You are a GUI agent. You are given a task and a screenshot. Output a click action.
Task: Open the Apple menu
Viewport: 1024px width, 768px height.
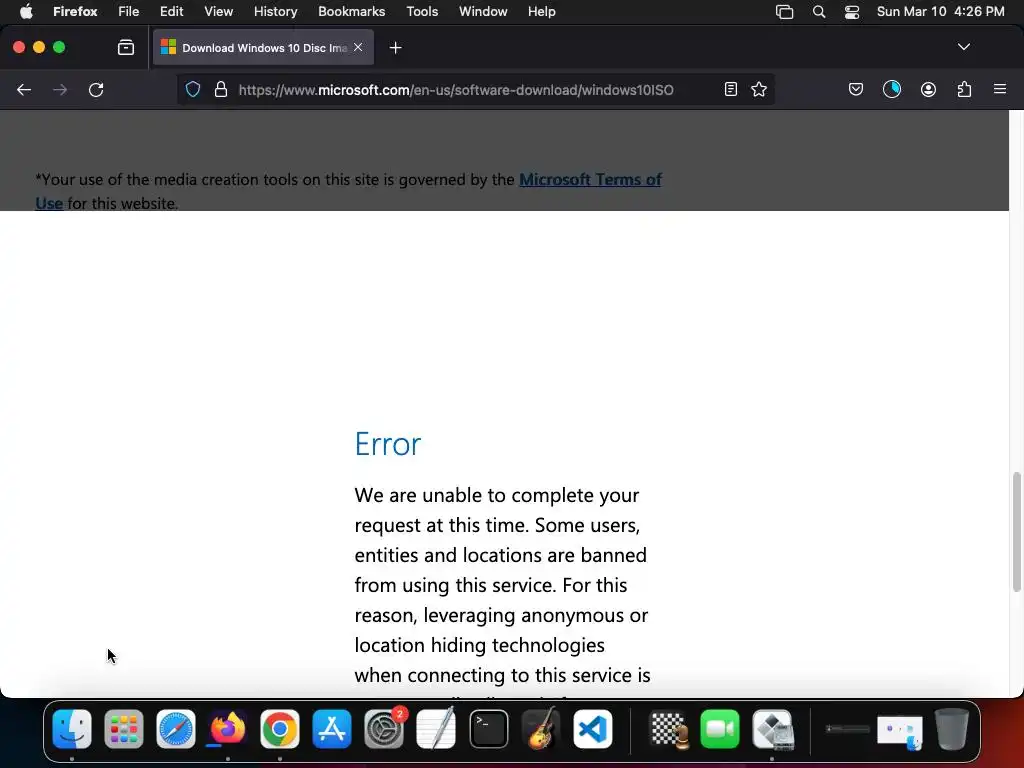tap(26, 12)
